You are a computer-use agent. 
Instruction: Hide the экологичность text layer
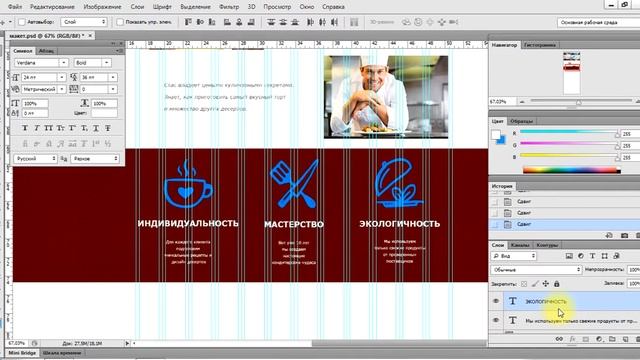pos(496,301)
